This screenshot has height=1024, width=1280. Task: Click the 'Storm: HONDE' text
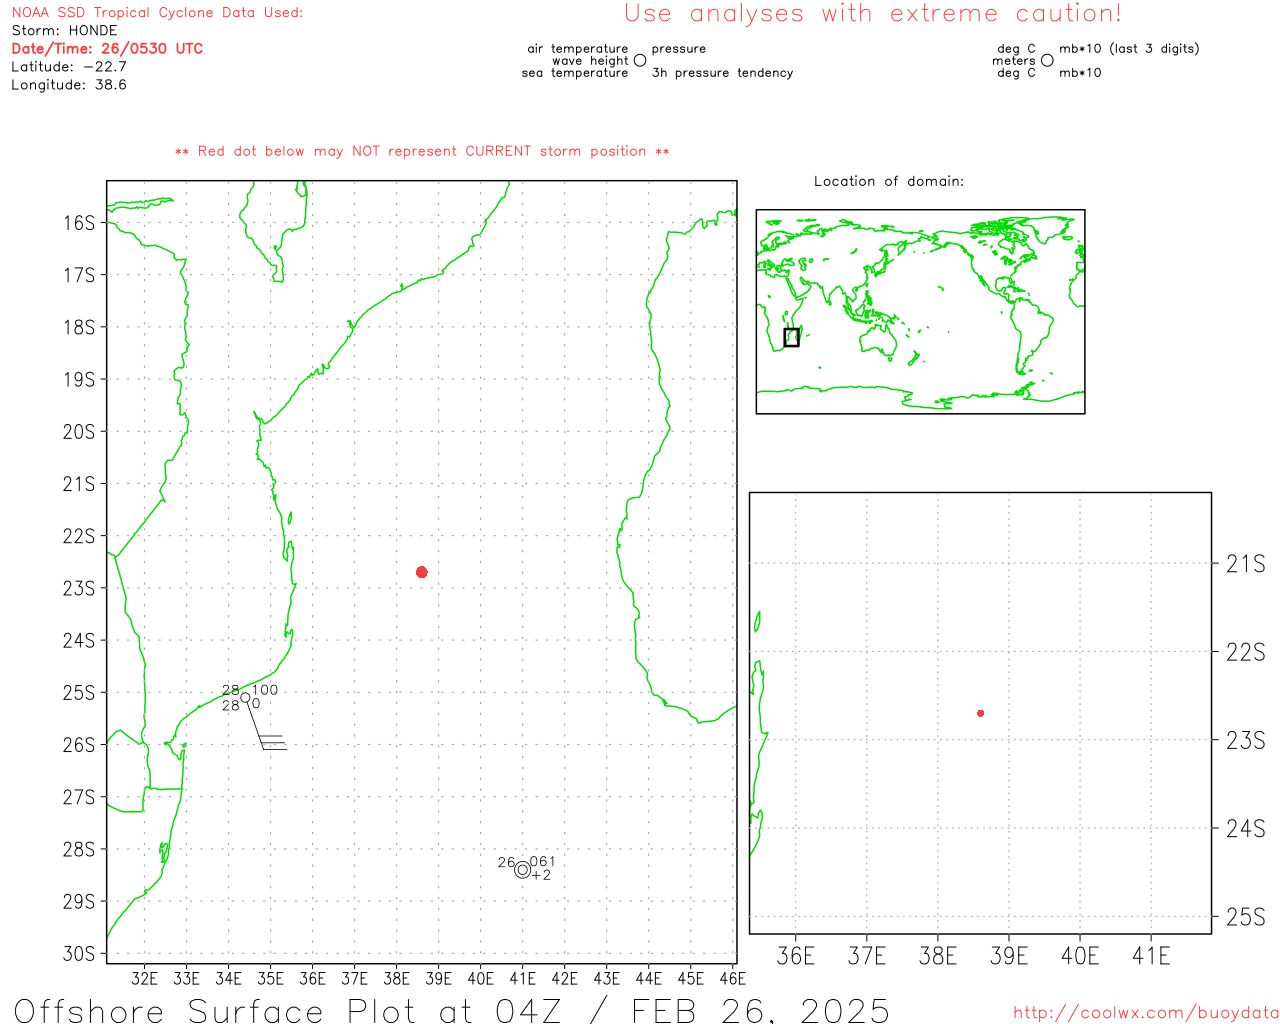64,31
